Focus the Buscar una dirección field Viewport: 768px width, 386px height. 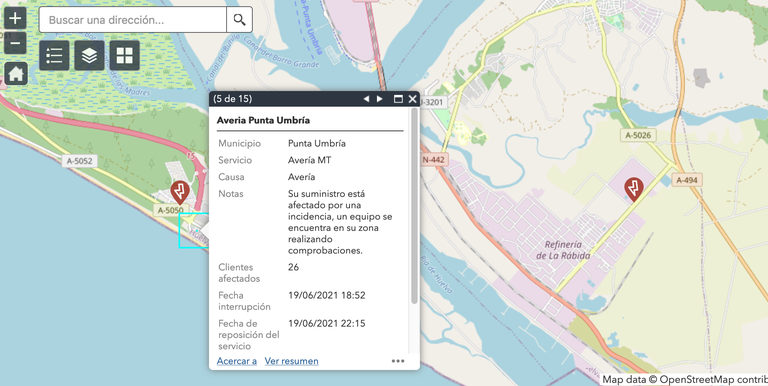tap(133, 20)
